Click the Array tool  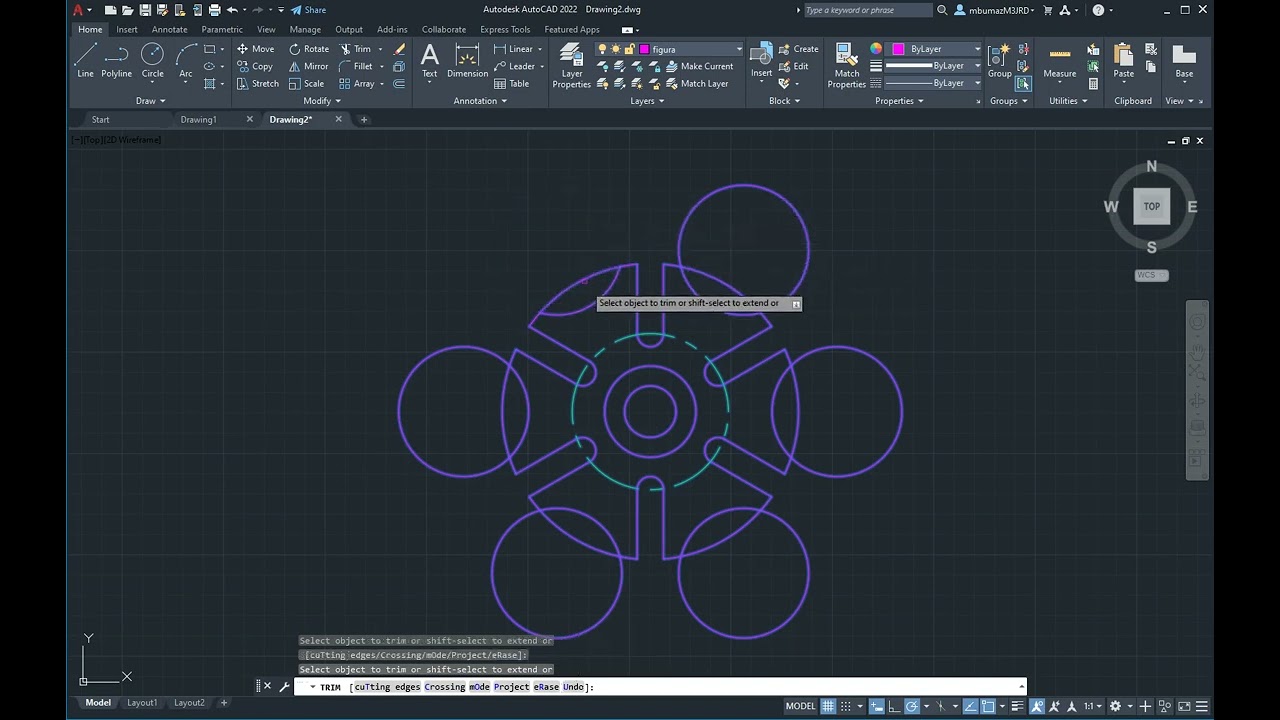pos(357,84)
